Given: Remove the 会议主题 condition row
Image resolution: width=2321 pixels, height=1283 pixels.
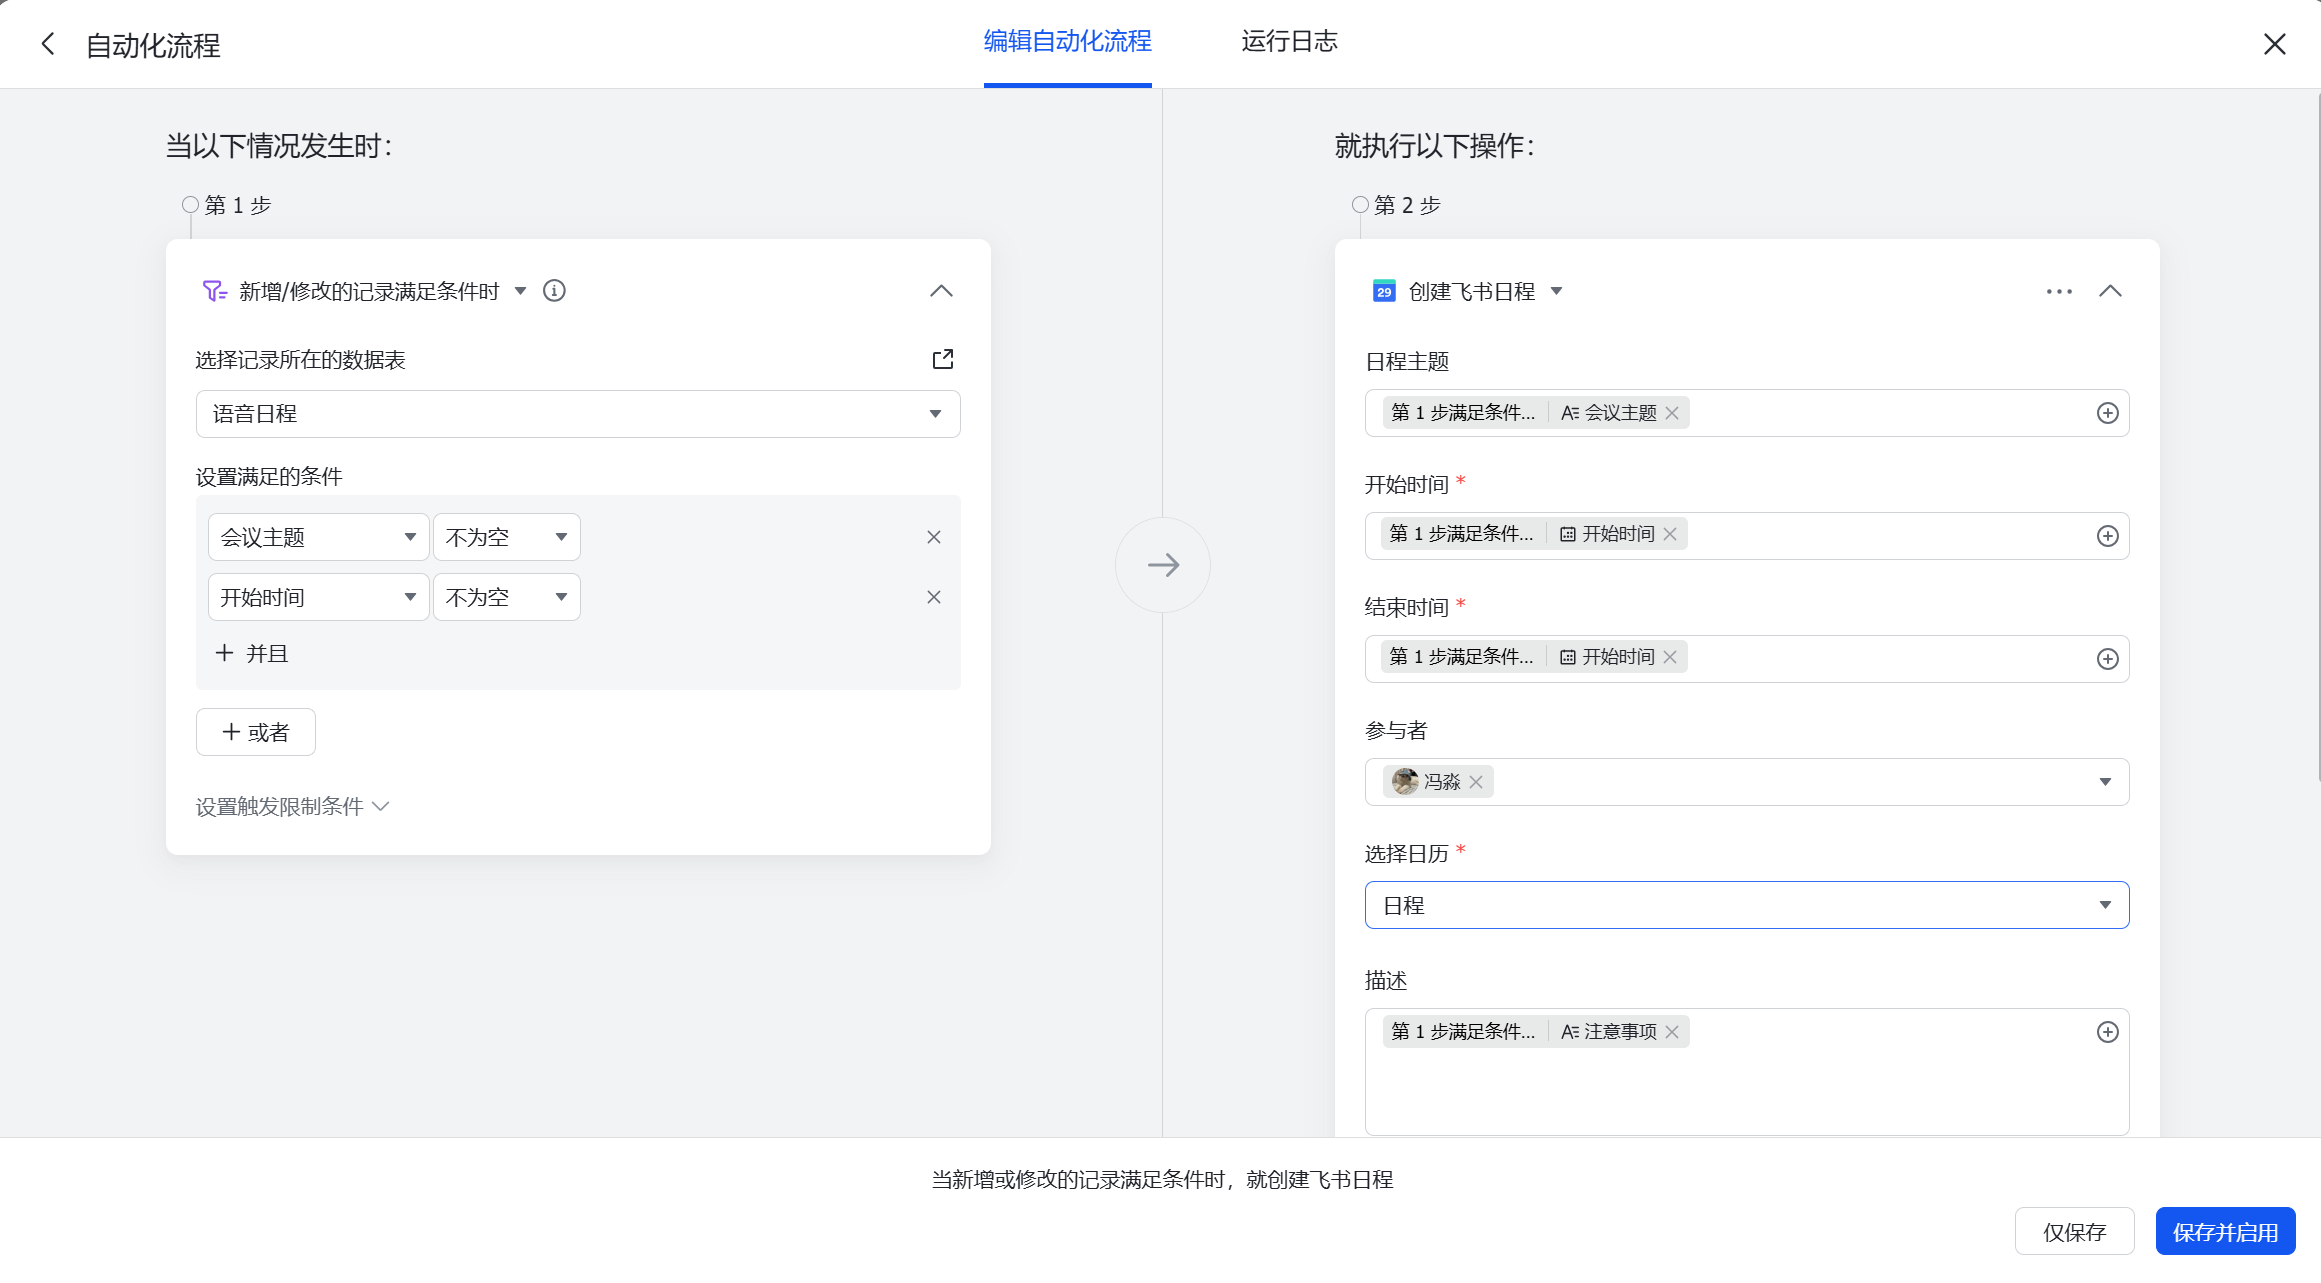Looking at the screenshot, I should pyautogui.click(x=933, y=537).
